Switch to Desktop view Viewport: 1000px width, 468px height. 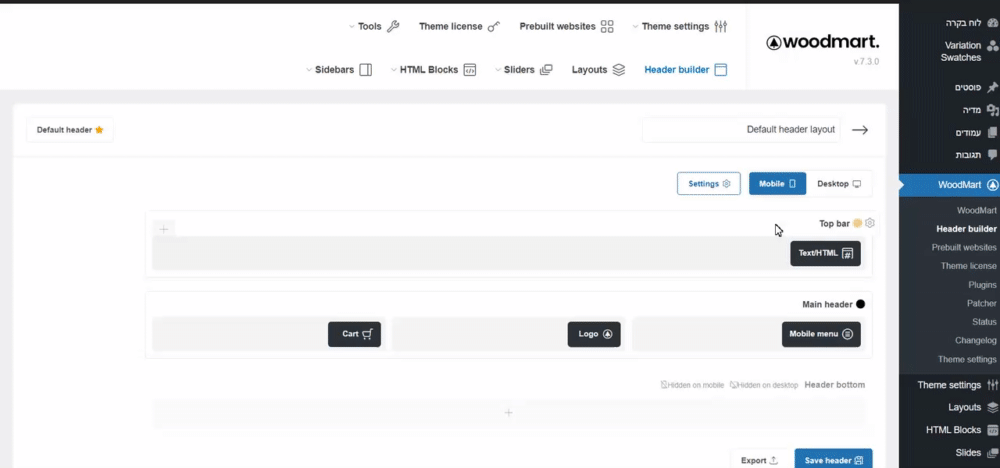click(x=839, y=184)
